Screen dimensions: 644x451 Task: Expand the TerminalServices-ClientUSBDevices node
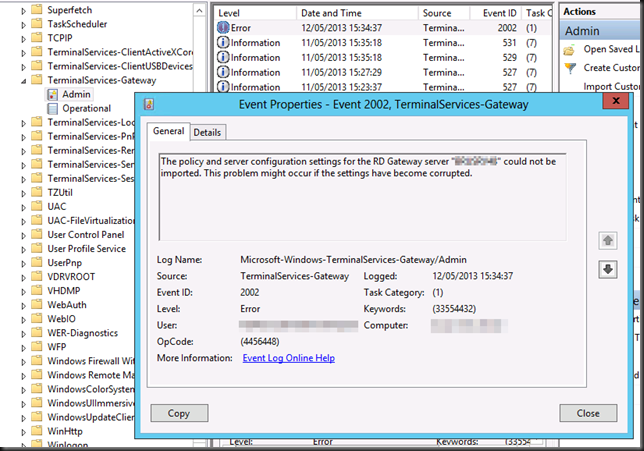[23, 67]
